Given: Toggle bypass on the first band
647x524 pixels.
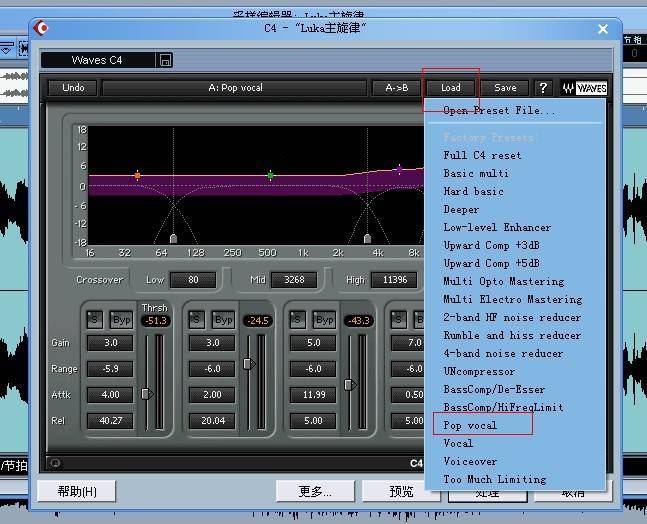Looking at the screenshot, I should click(122, 319).
